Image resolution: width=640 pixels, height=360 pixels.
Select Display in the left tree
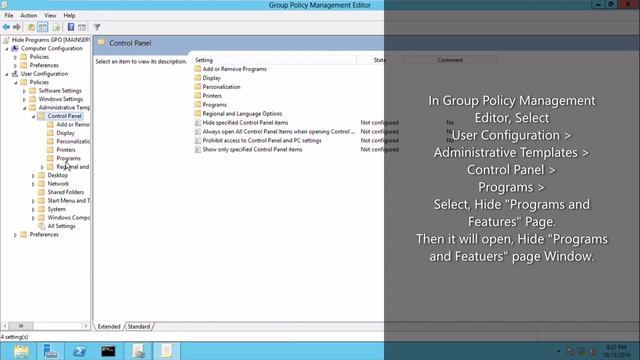[65, 133]
